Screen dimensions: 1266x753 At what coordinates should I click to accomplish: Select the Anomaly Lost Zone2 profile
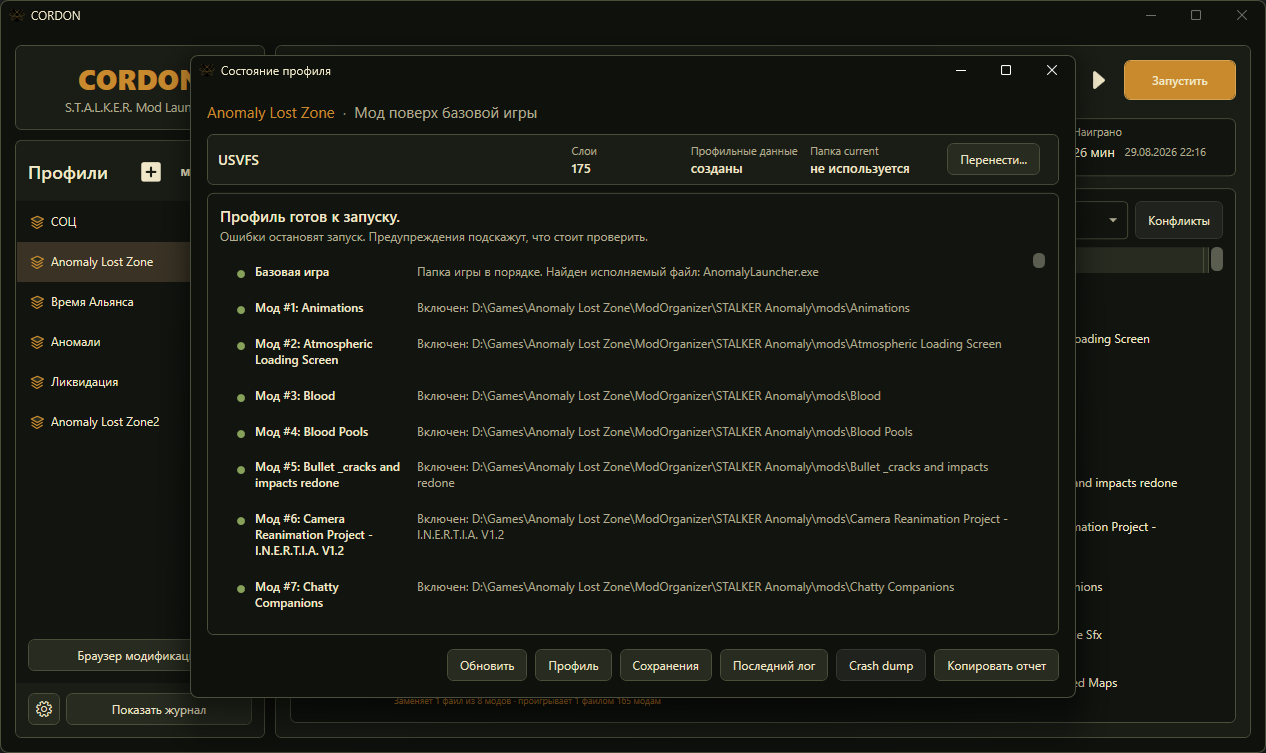104,422
